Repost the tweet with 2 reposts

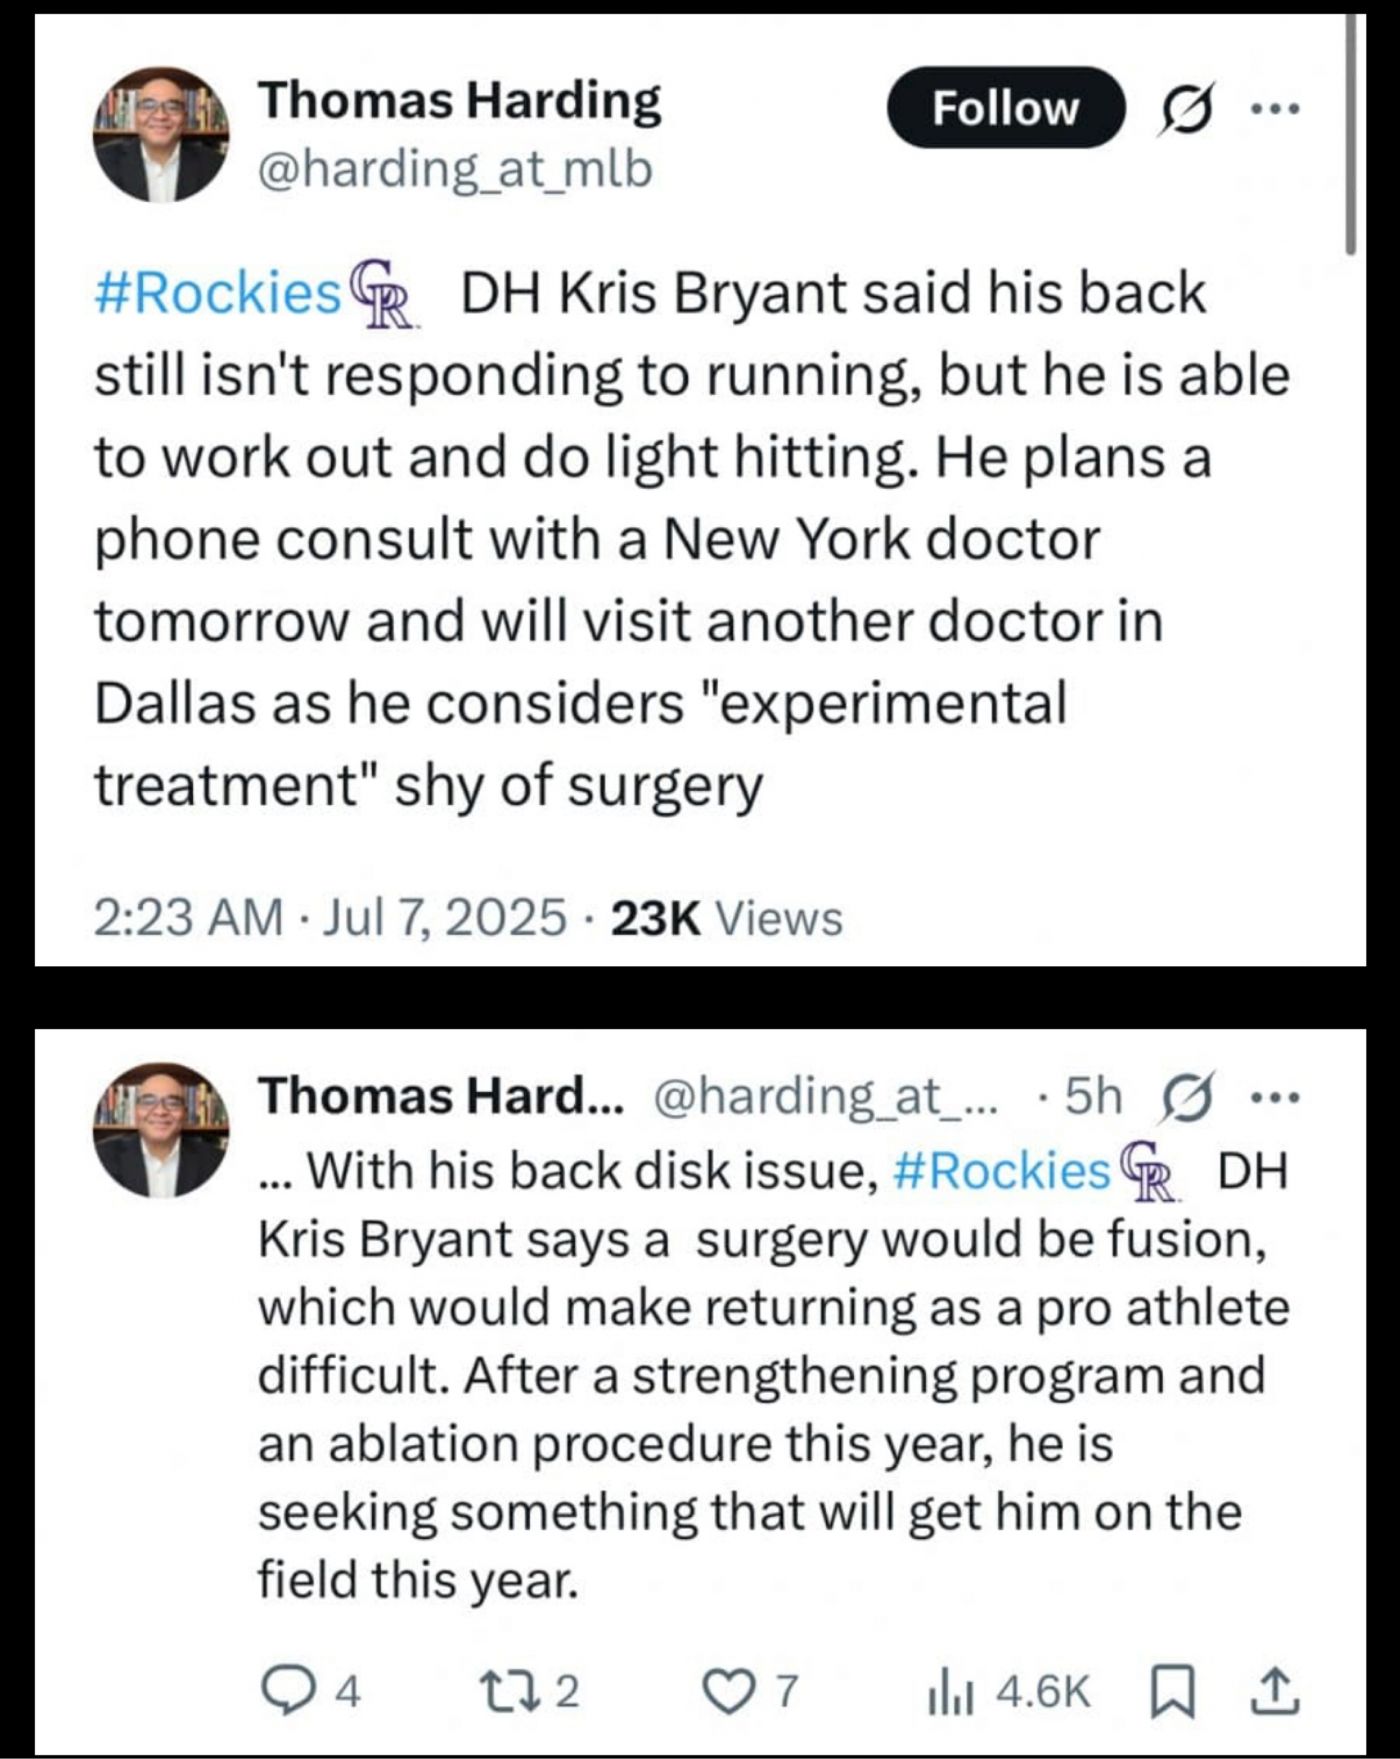click(x=544, y=1691)
